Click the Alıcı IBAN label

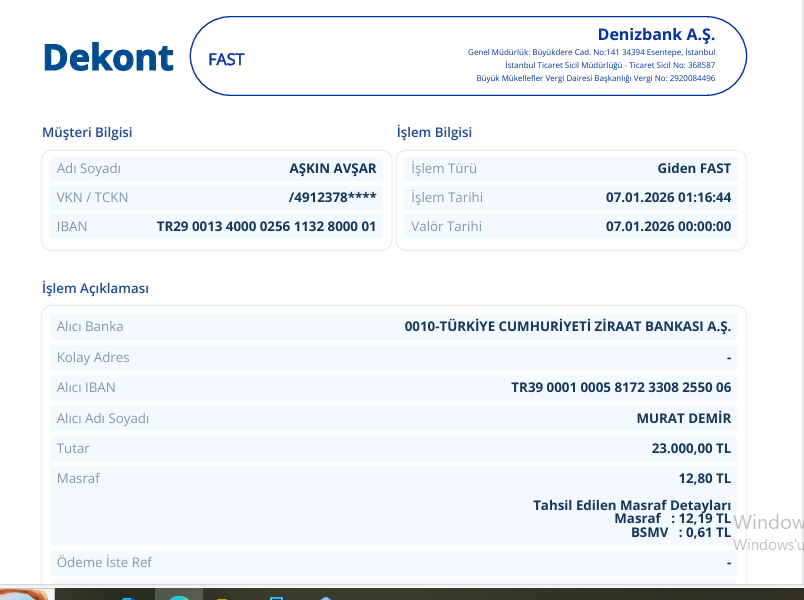click(86, 387)
